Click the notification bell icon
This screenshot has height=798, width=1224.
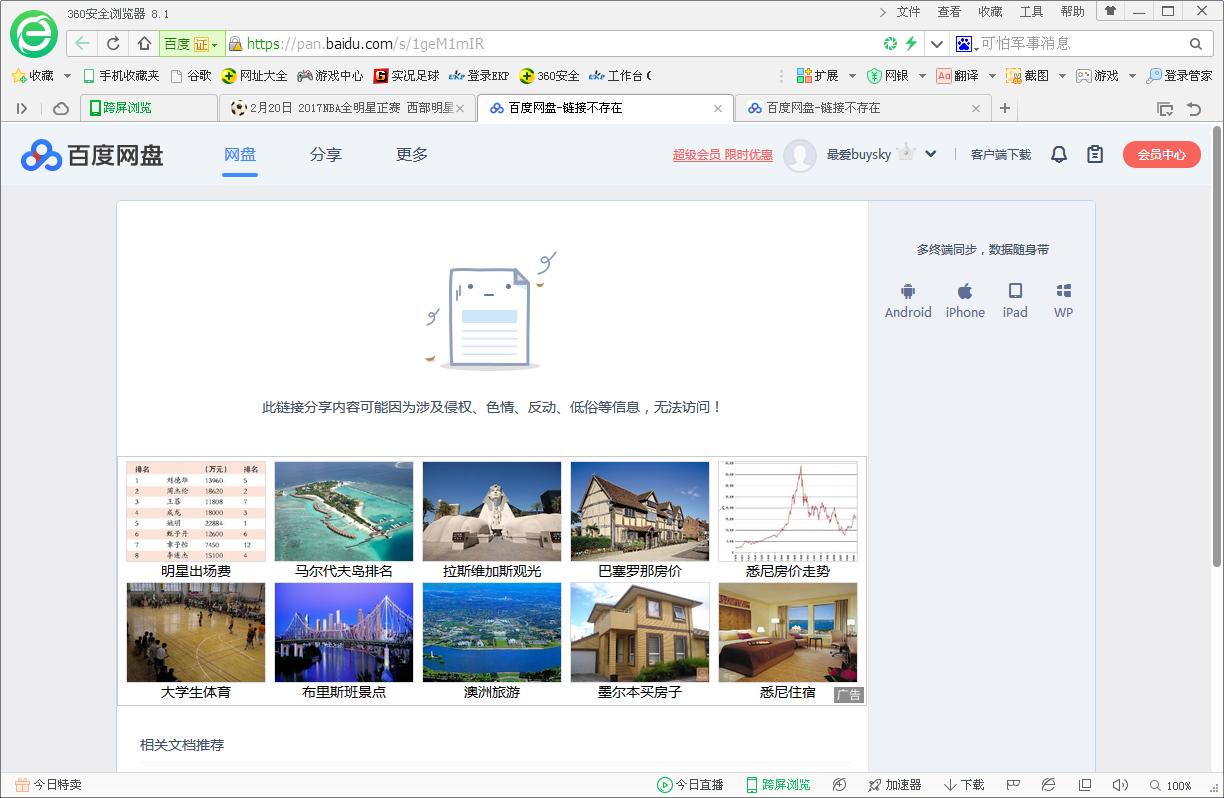click(1059, 154)
